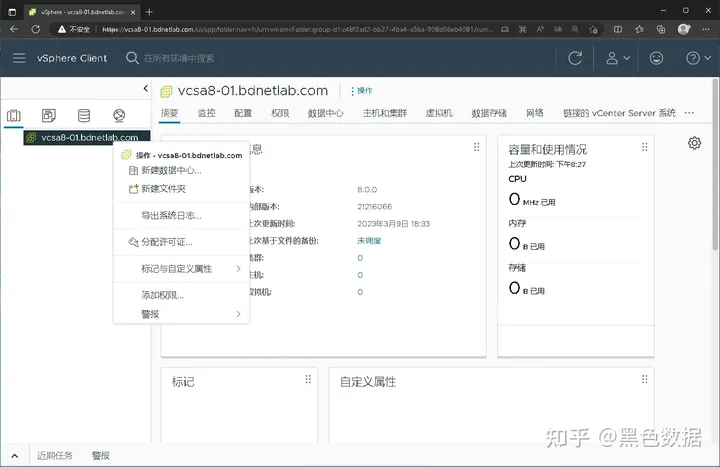Screen dimensions: 720x467
Task: Click the version value 8.0.0
Action: [367, 190]
